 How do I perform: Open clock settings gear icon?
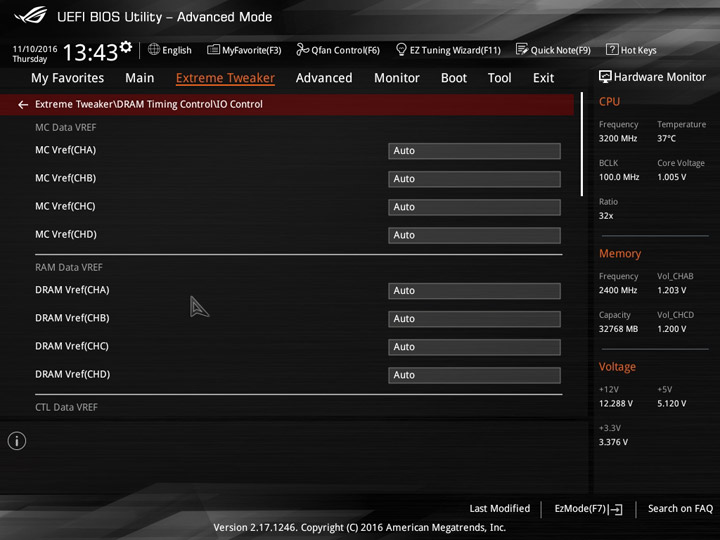pos(126,47)
